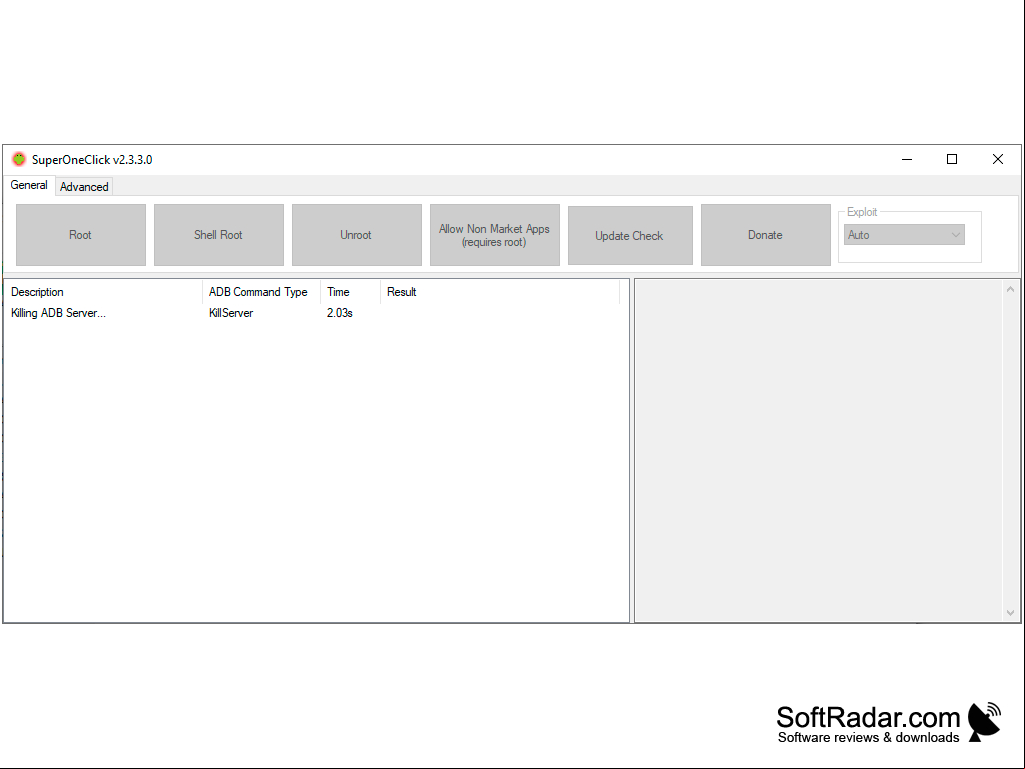Close the SuperOneClick window
The image size is (1025, 769).
(x=998, y=160)
